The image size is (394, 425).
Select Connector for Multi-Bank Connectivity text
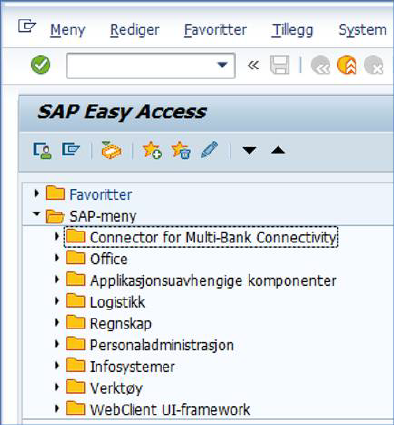click(x=213, y=238)
